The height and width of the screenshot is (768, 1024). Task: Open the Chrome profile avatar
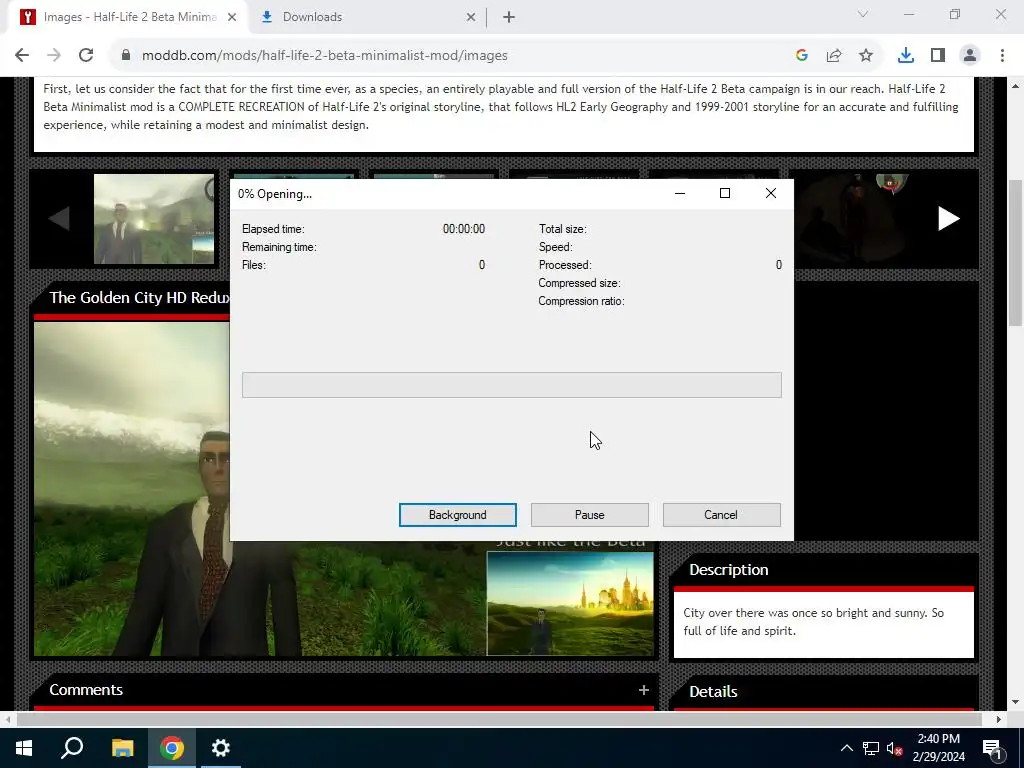click(970, 56)
